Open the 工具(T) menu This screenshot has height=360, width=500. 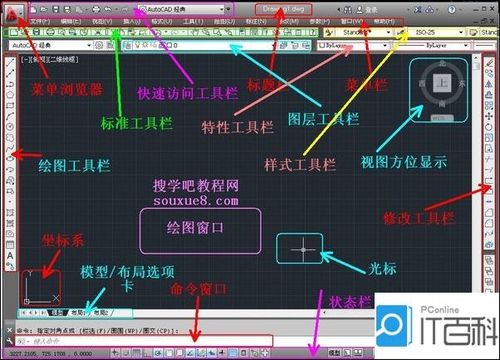click(193, 22)
